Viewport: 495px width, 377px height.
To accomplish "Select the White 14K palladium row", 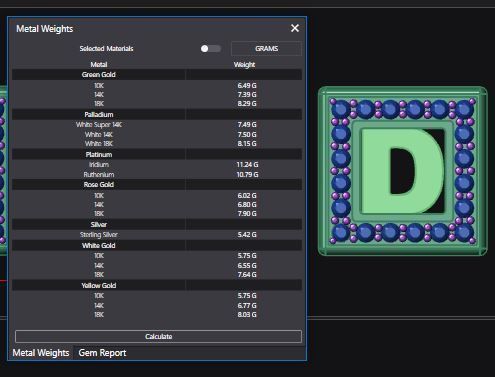I will point(157,135).
